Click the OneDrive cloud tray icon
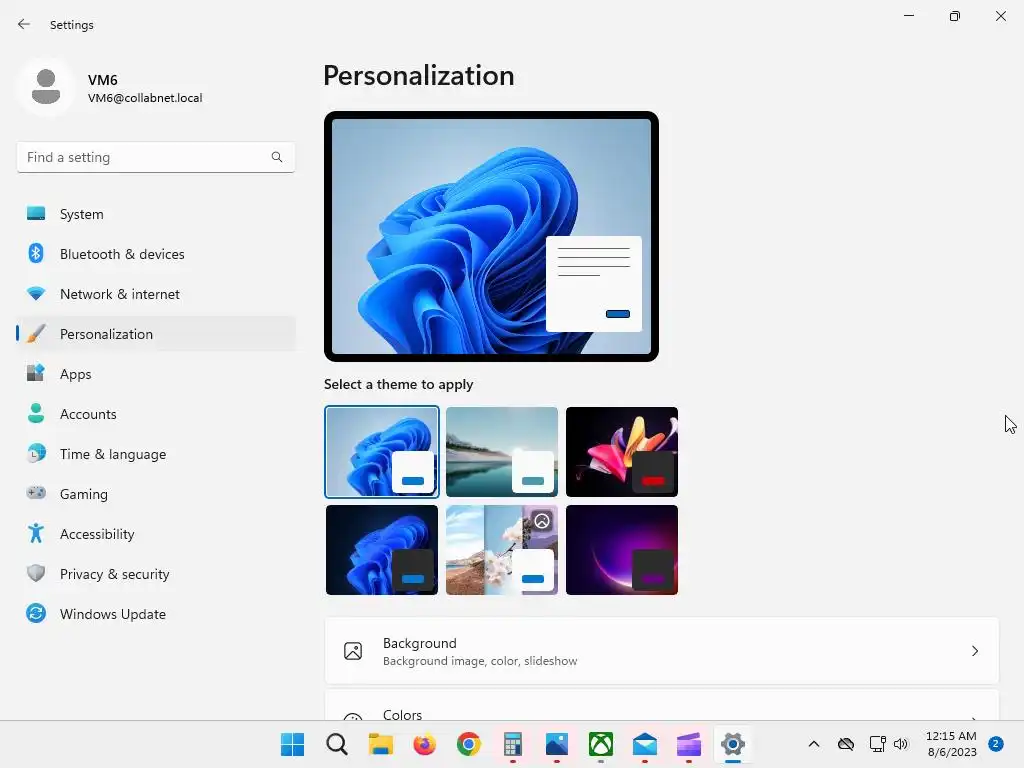The height and width of the screenshot is (768, 1024). (x=846, y=744)
